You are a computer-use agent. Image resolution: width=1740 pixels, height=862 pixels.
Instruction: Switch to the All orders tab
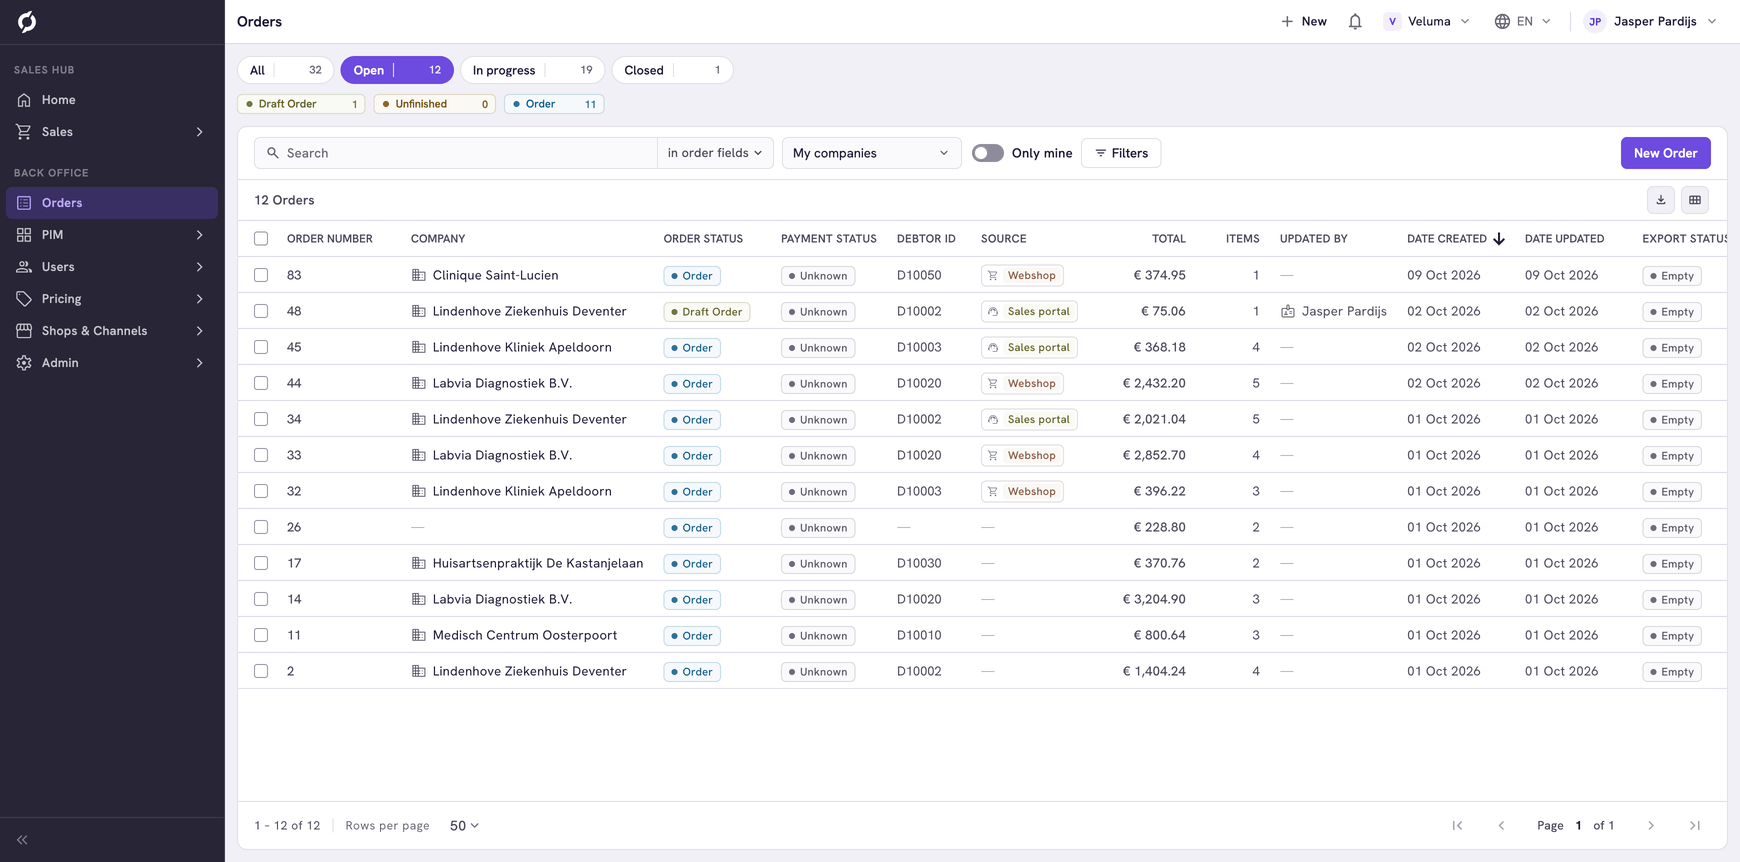click(x=286, y=70)
